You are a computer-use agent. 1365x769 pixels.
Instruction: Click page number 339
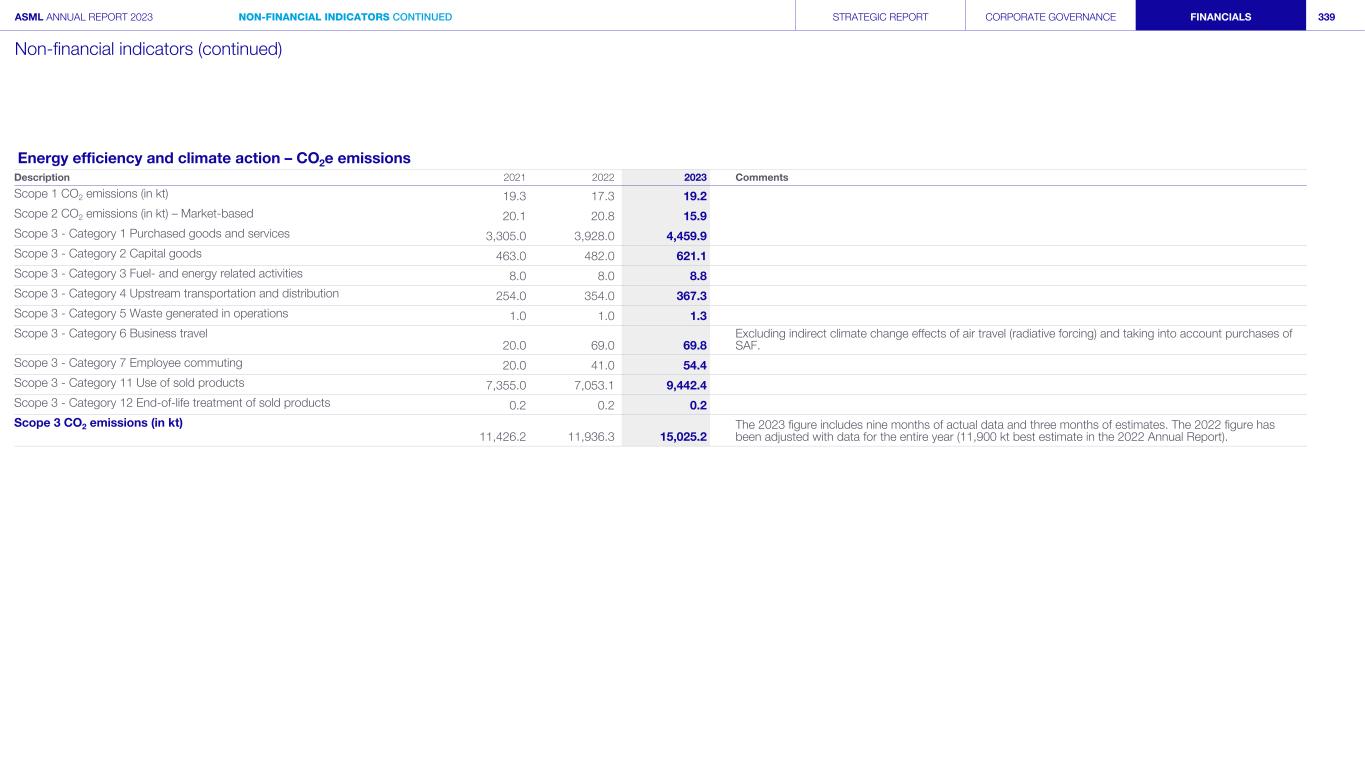[1326, 17]
